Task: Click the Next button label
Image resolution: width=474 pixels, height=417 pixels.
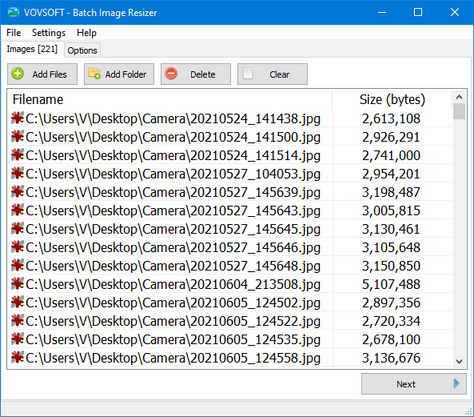Action: 406,384
